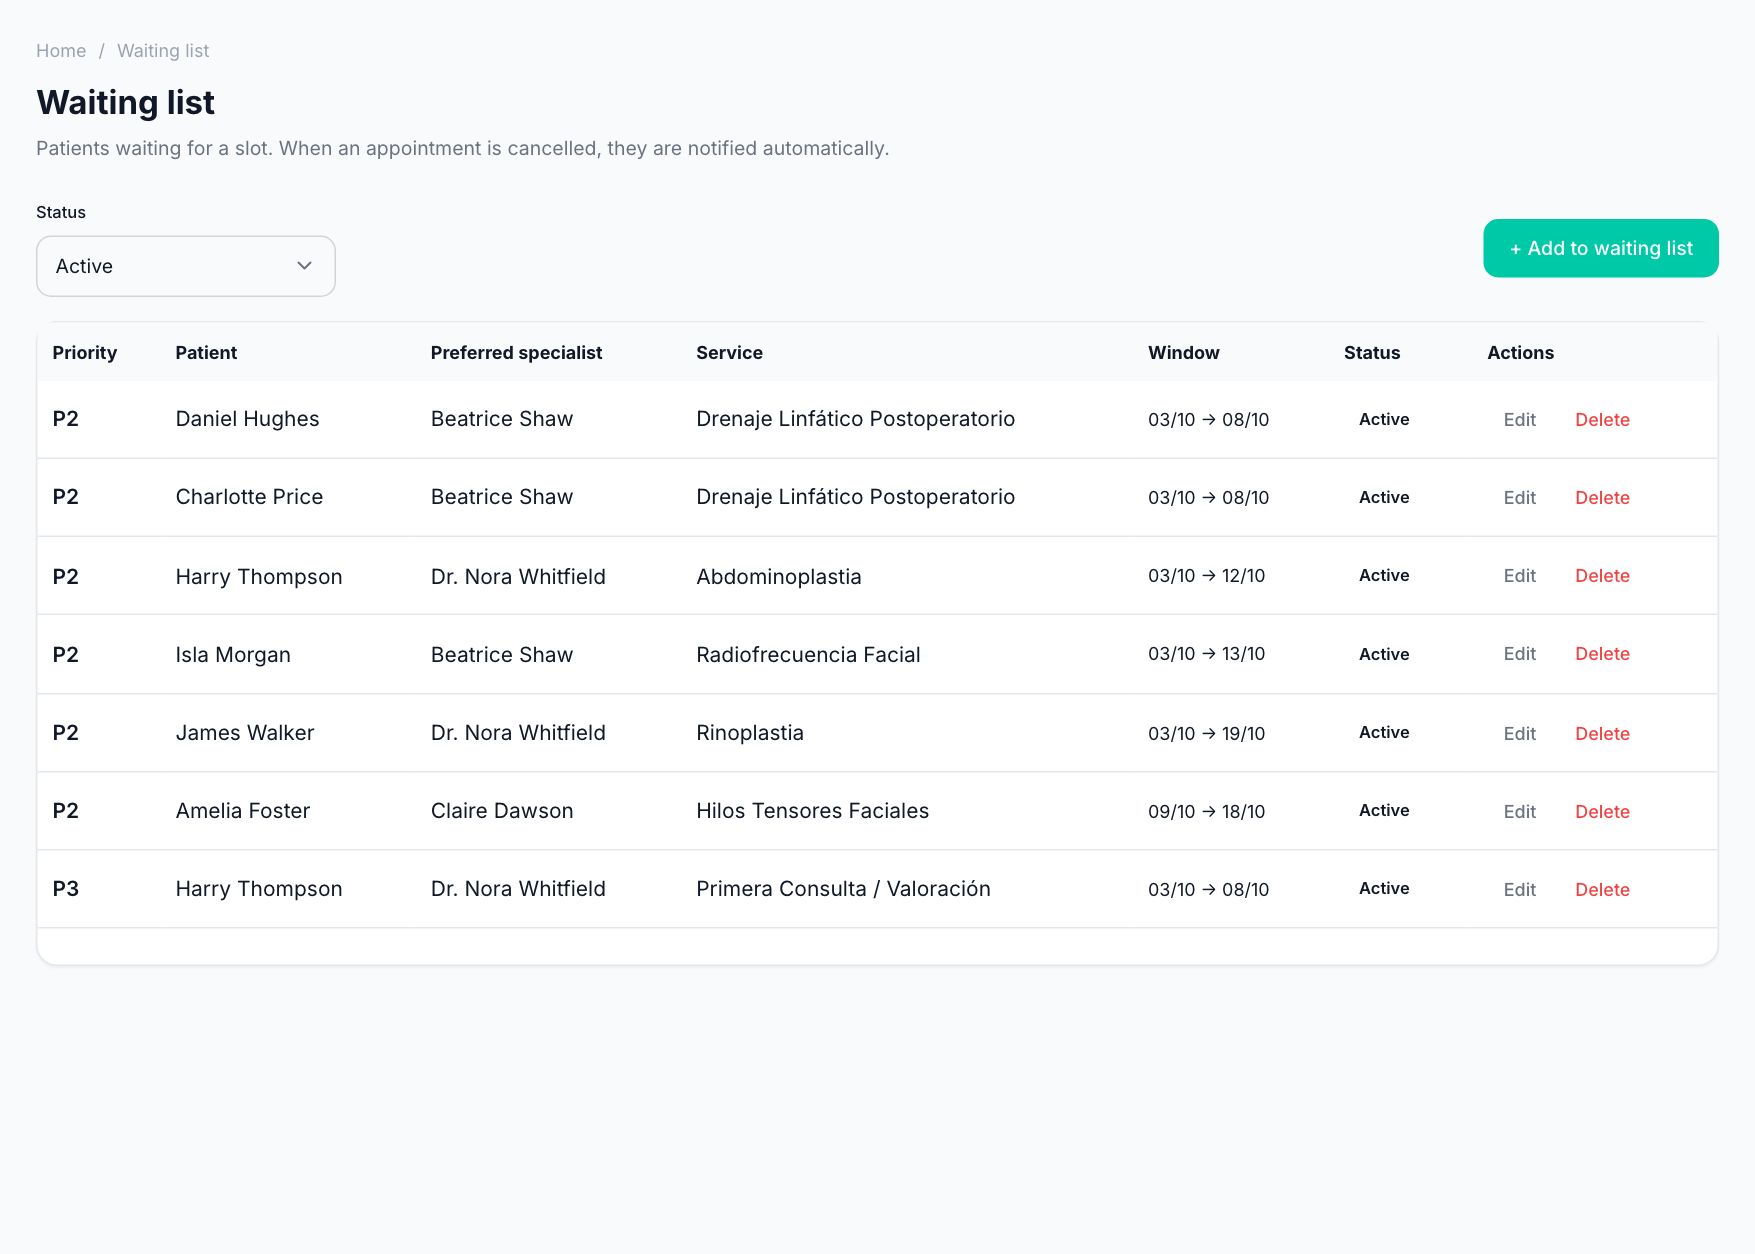This screenshot has height=1254, width=1755.
Task: Open the Status filter dropdown
Action: click(186, 266)
